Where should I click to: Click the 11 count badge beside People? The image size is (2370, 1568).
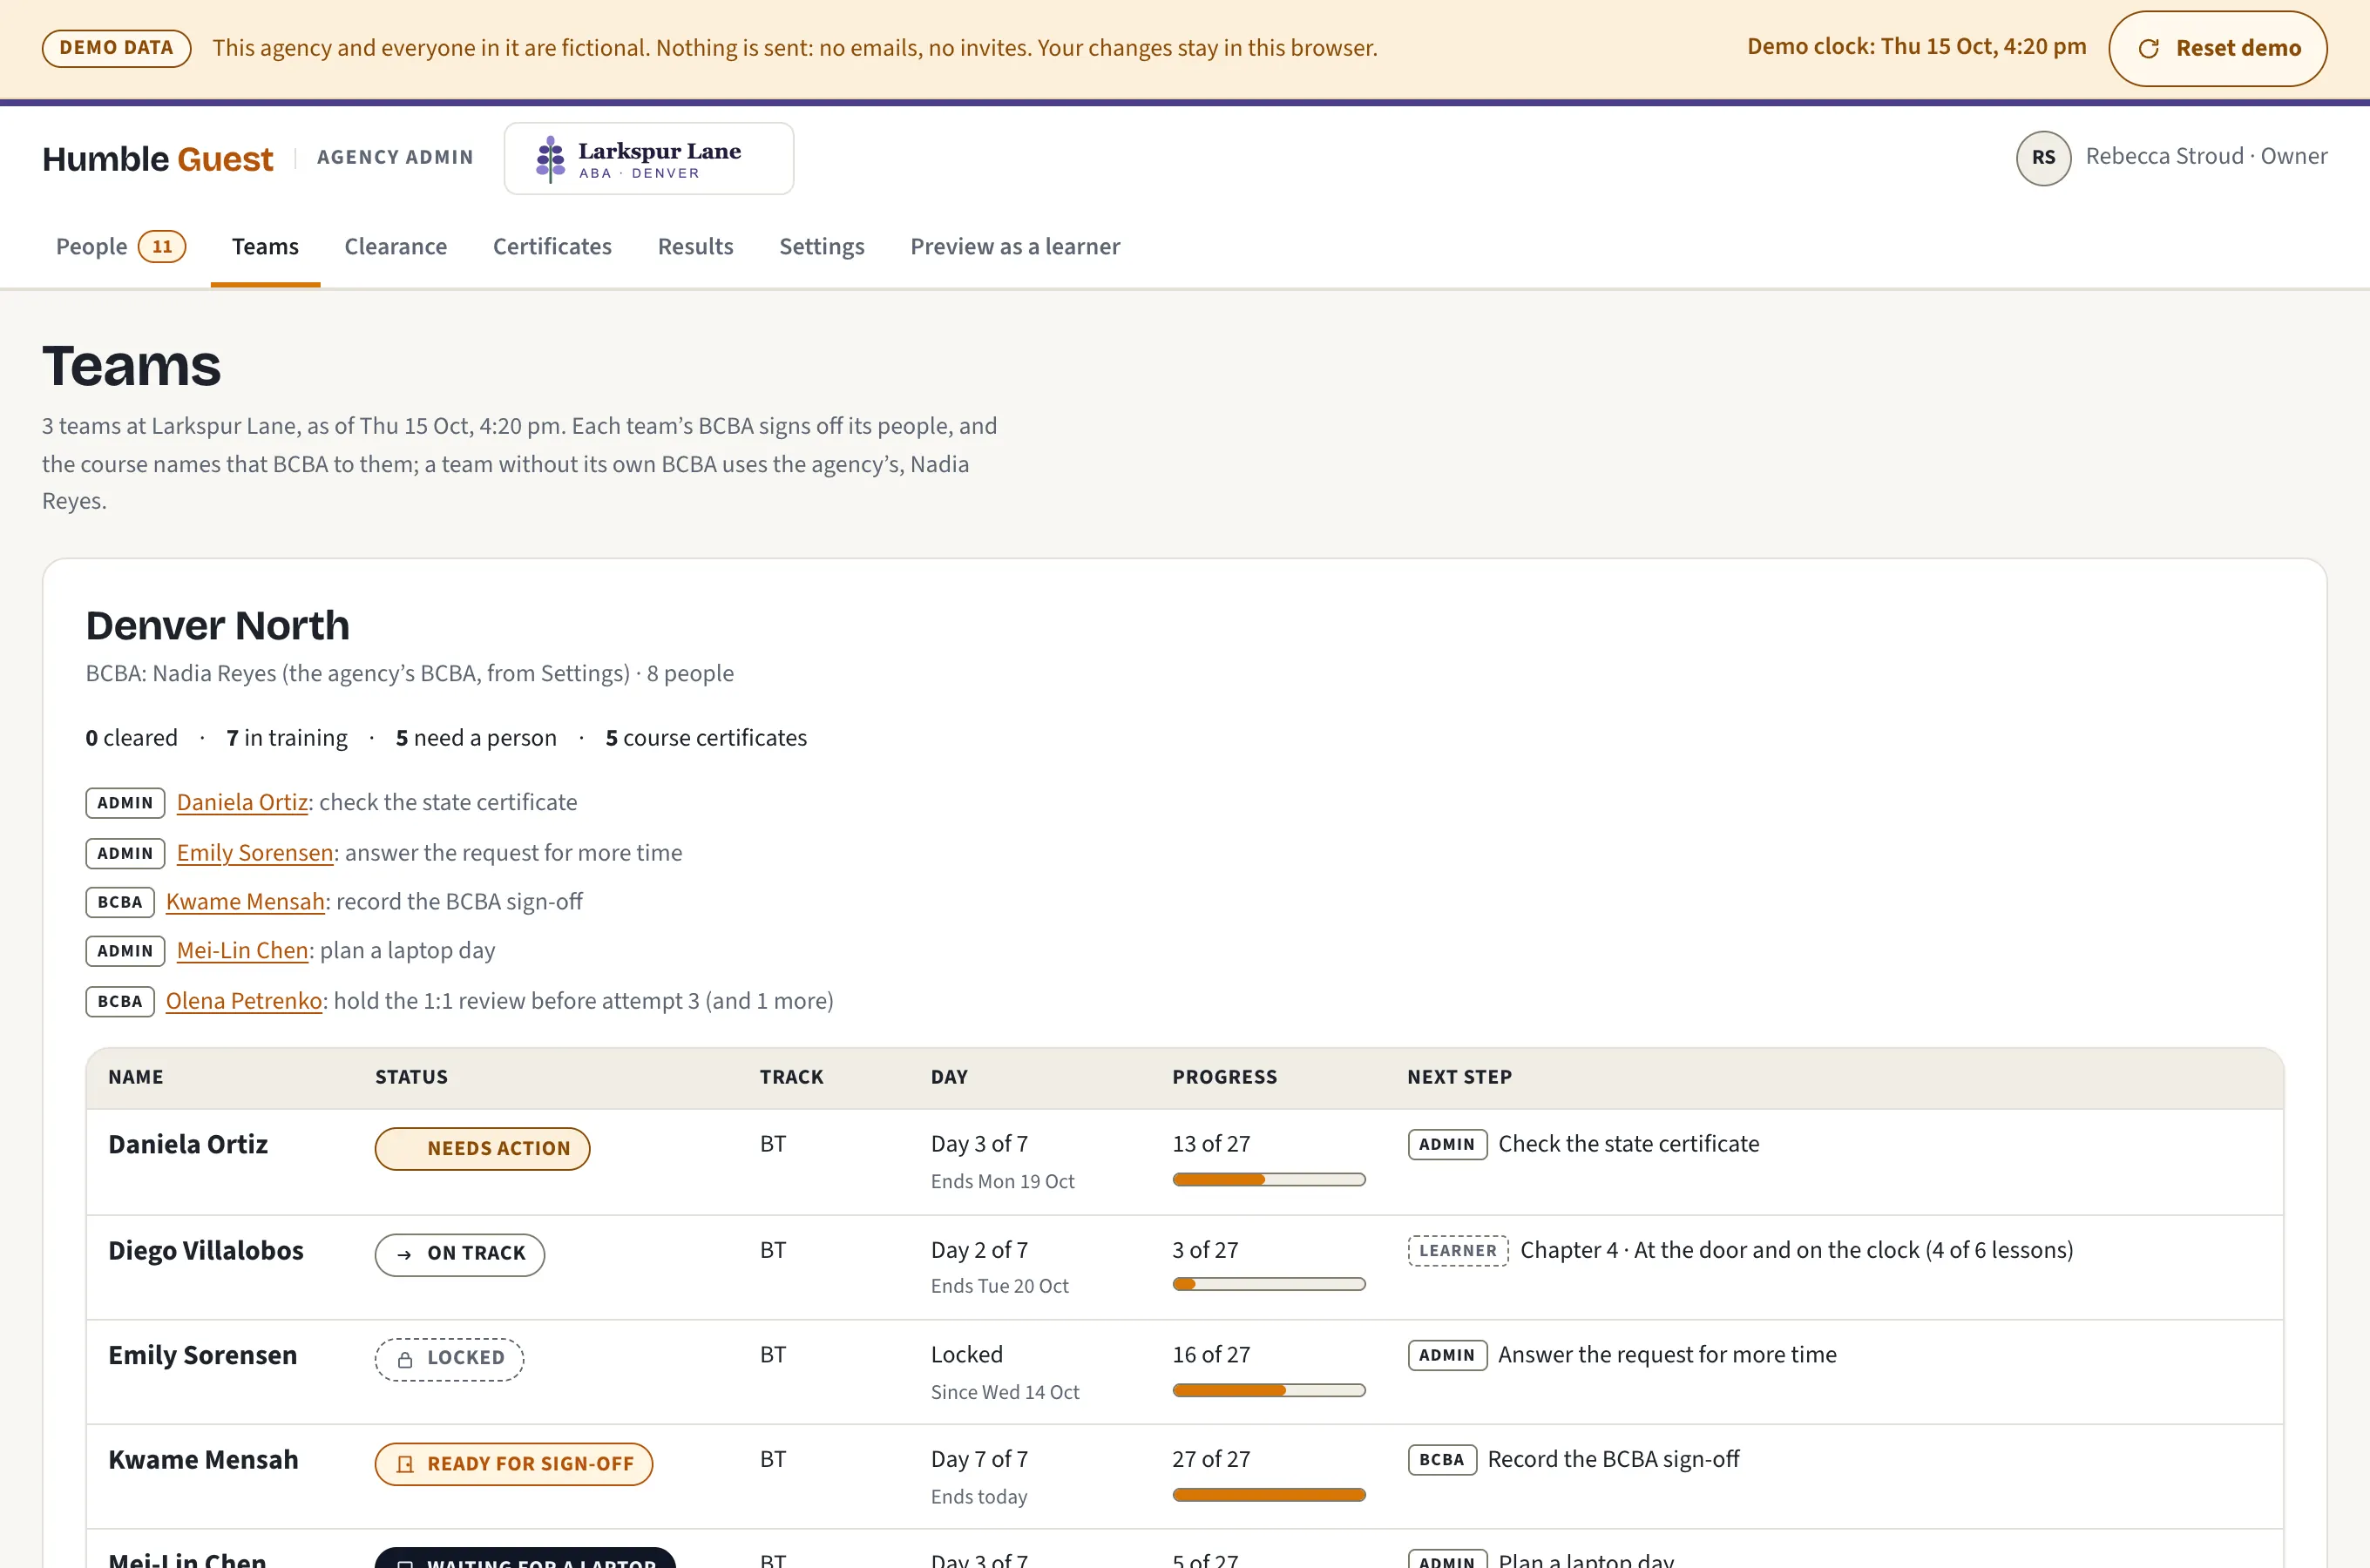coord(162,247)
